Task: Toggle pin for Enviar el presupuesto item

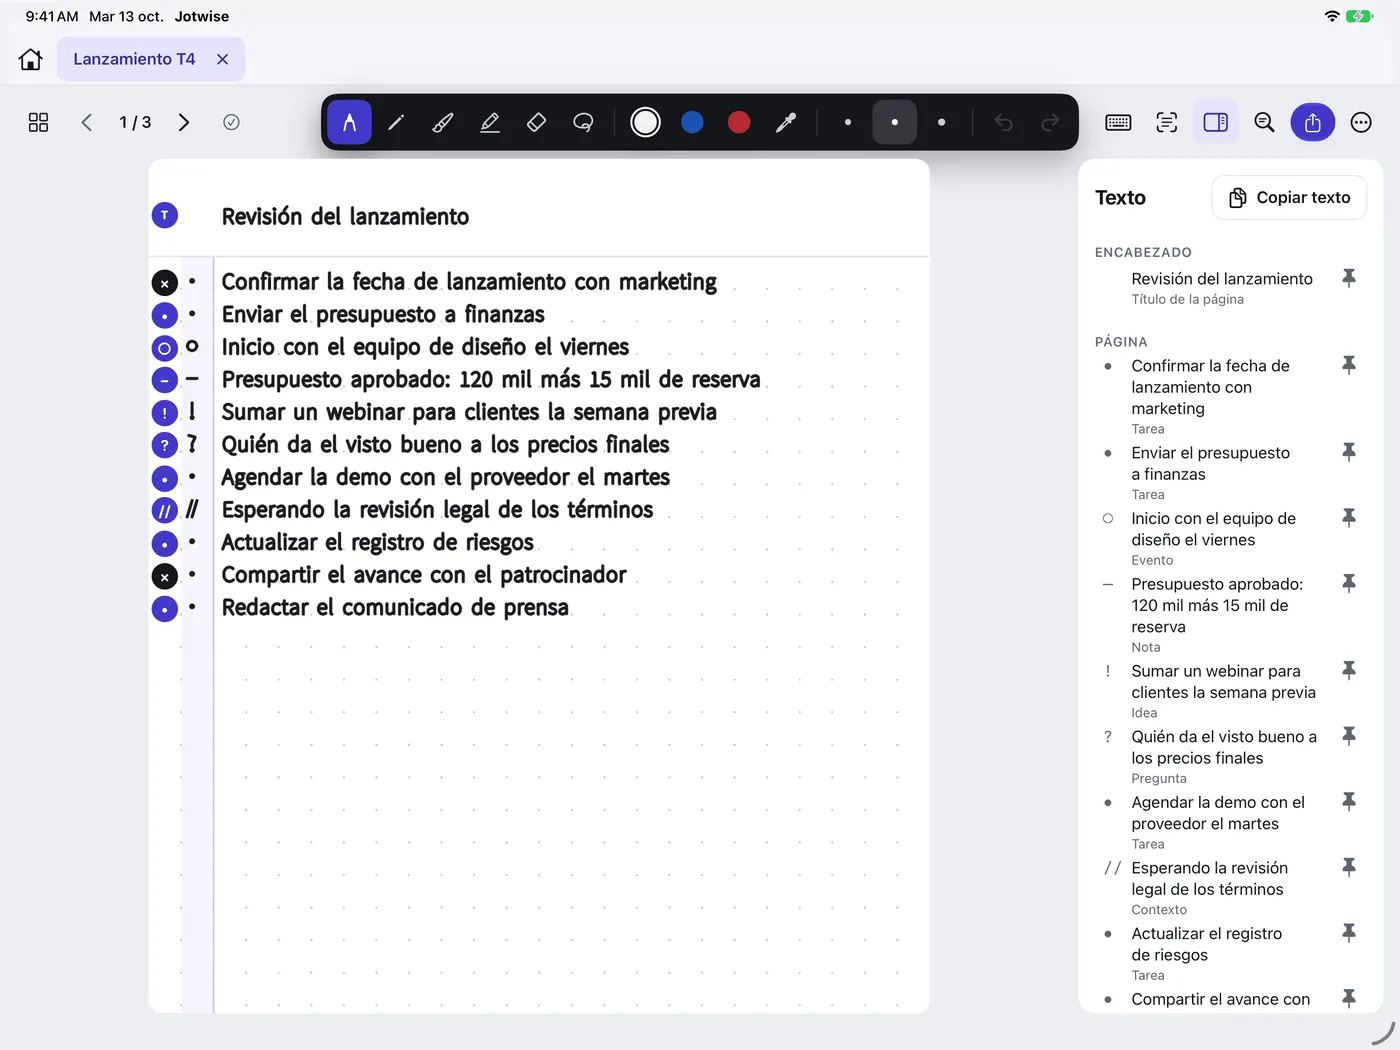Action: [x=1349, y=452]
